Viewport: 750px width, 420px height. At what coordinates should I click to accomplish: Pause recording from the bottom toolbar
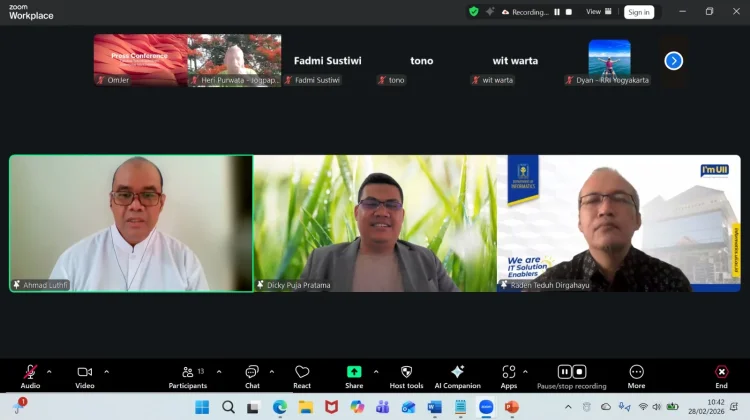pyautogui.click(x=564, y=372)
